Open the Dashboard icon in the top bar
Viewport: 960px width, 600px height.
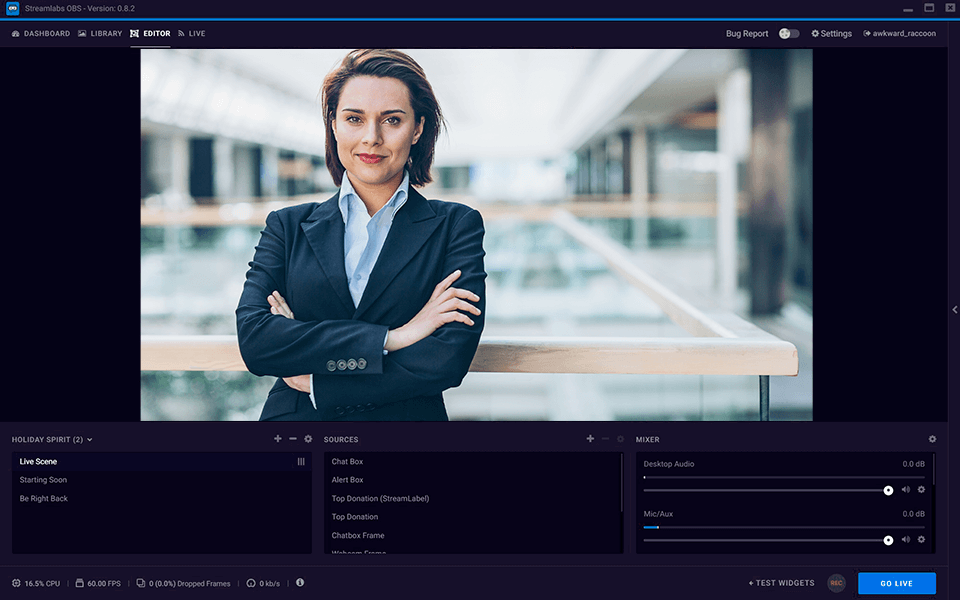(14, 33)
